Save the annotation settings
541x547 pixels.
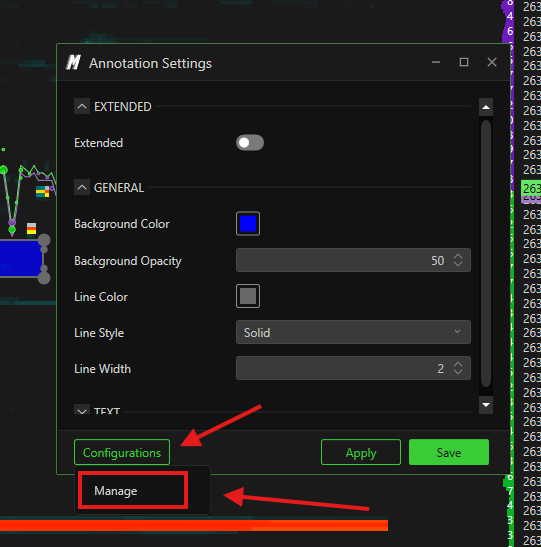click(x=449, y=452)
